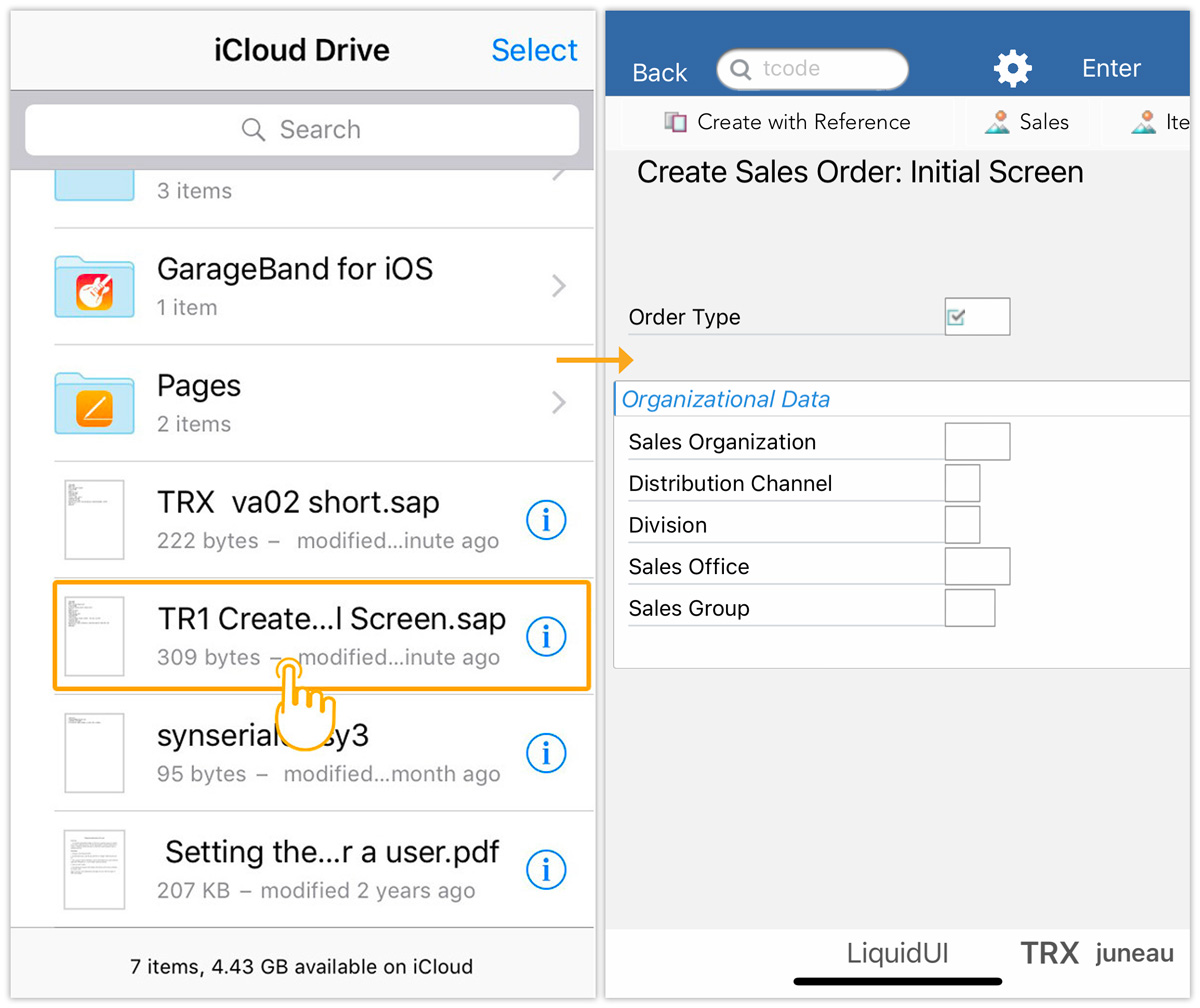Click the Sales Office input box

(x=977, y=566)
